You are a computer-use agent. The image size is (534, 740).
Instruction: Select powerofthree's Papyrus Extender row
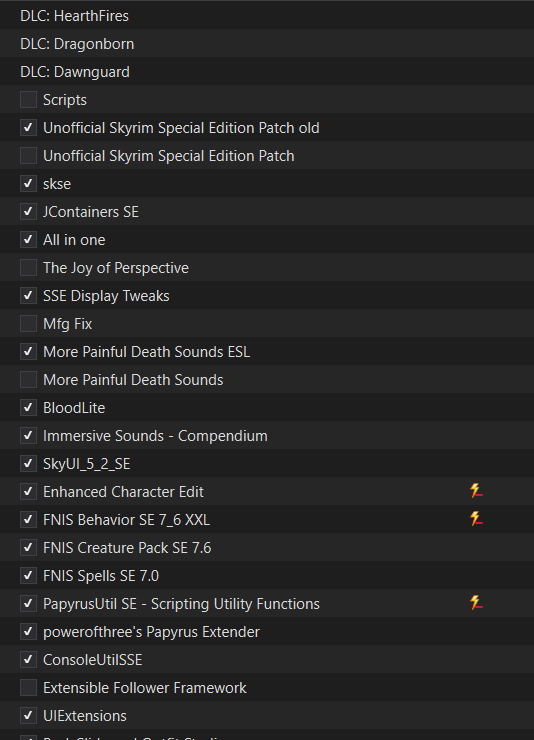[x=267, y=631]
